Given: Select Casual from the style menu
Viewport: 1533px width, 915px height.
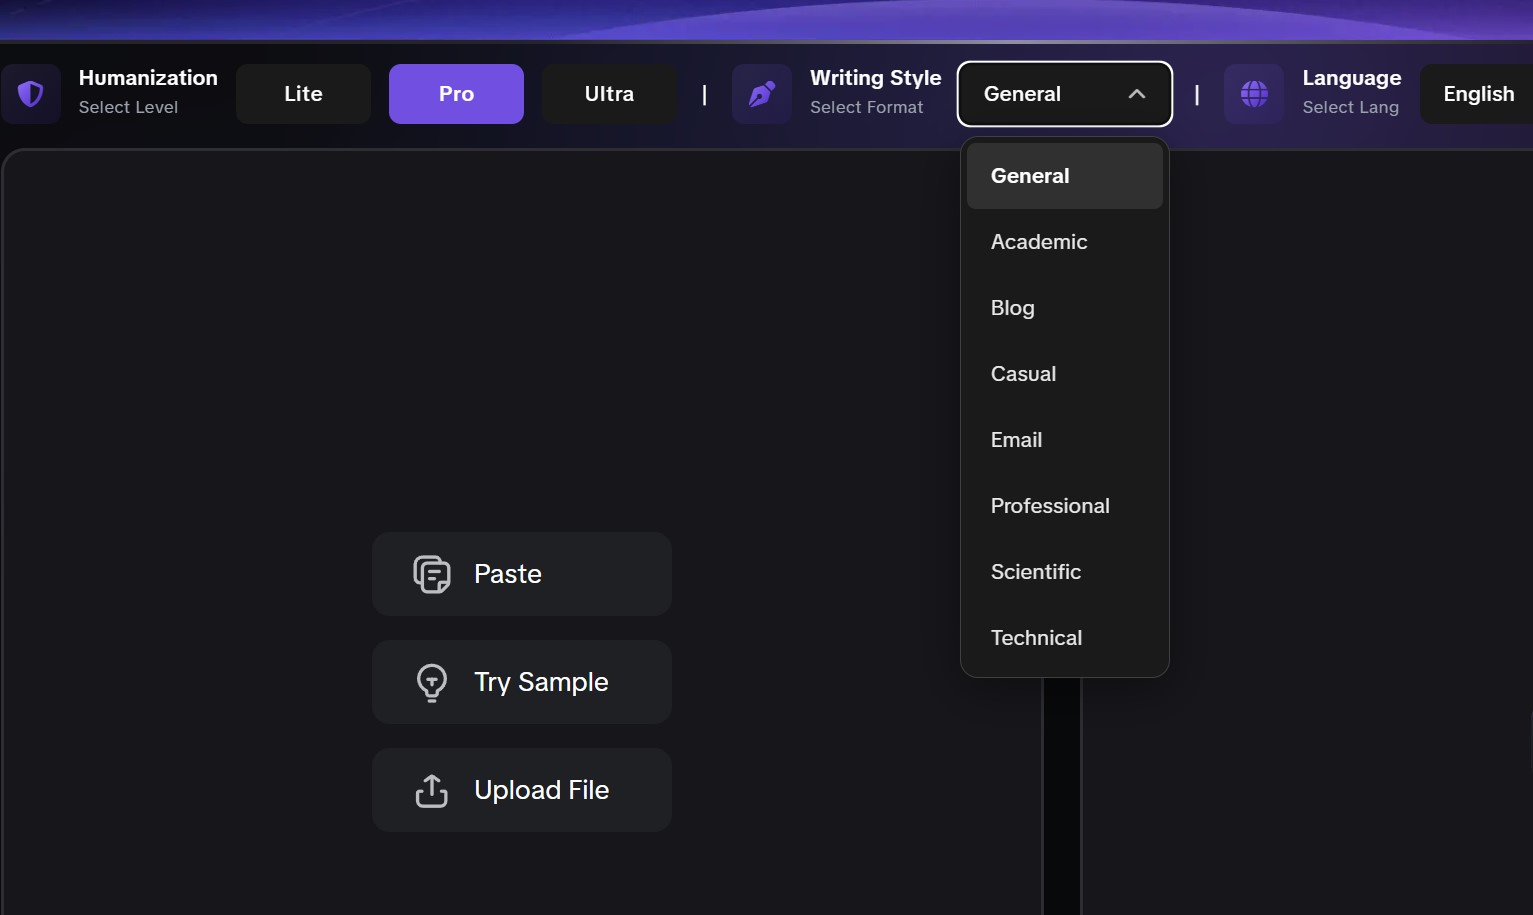Looking at the screenshot, I should 1064,374.
